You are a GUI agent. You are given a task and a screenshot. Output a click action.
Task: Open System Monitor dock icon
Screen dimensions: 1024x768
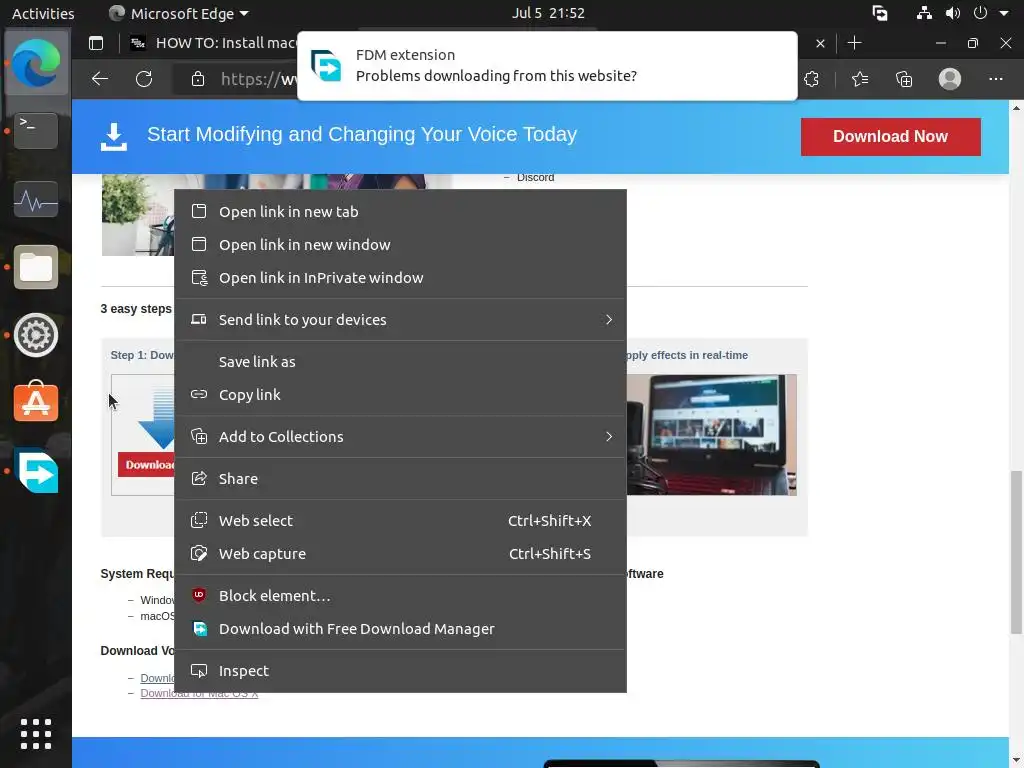[x=36, y=199]
